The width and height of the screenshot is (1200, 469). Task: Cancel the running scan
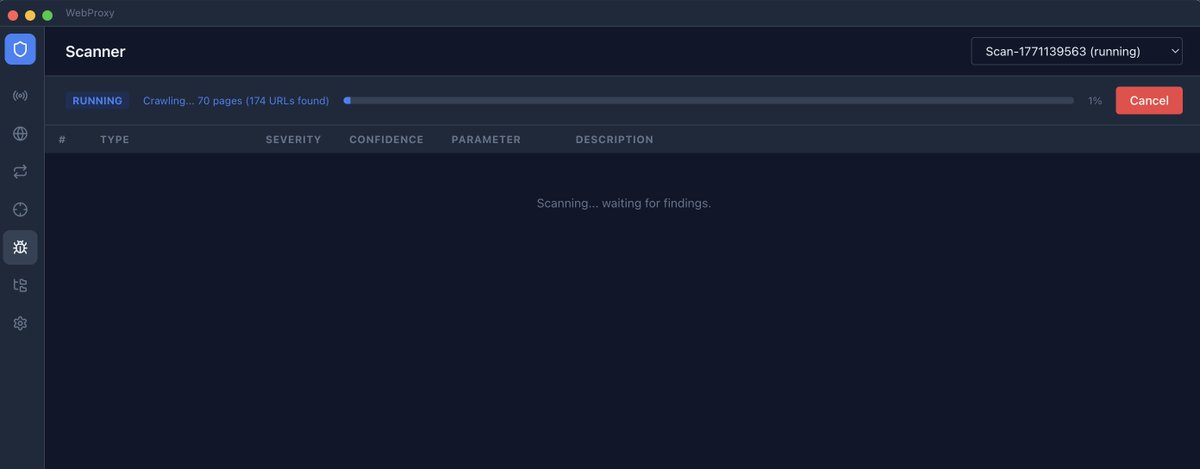[x=1149, y=100]
